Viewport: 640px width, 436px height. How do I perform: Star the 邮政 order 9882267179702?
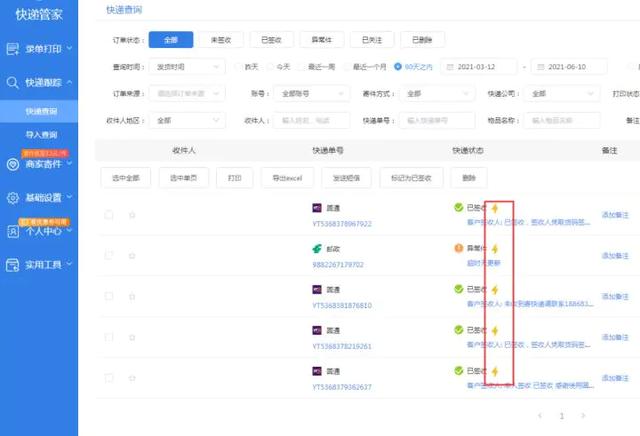point(132,256)
